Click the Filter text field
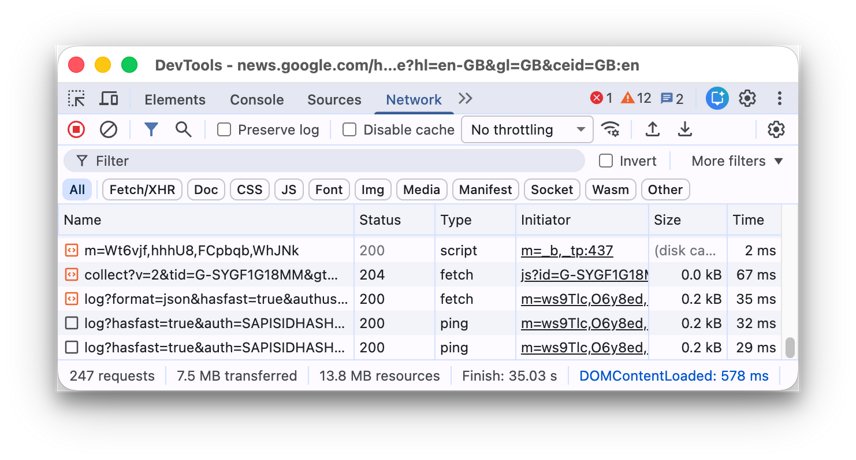Viewport: 856px width, 460px height. coord(324,161)
